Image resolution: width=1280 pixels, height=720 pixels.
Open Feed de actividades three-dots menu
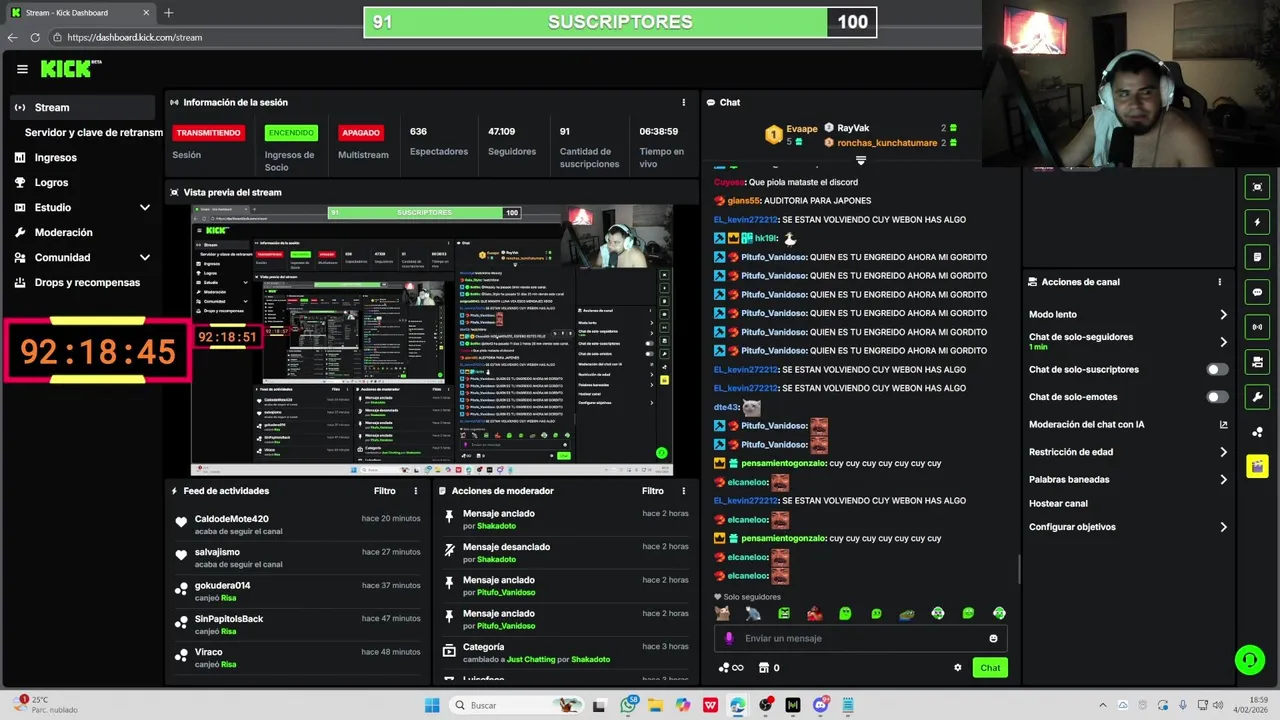[416, 491]
